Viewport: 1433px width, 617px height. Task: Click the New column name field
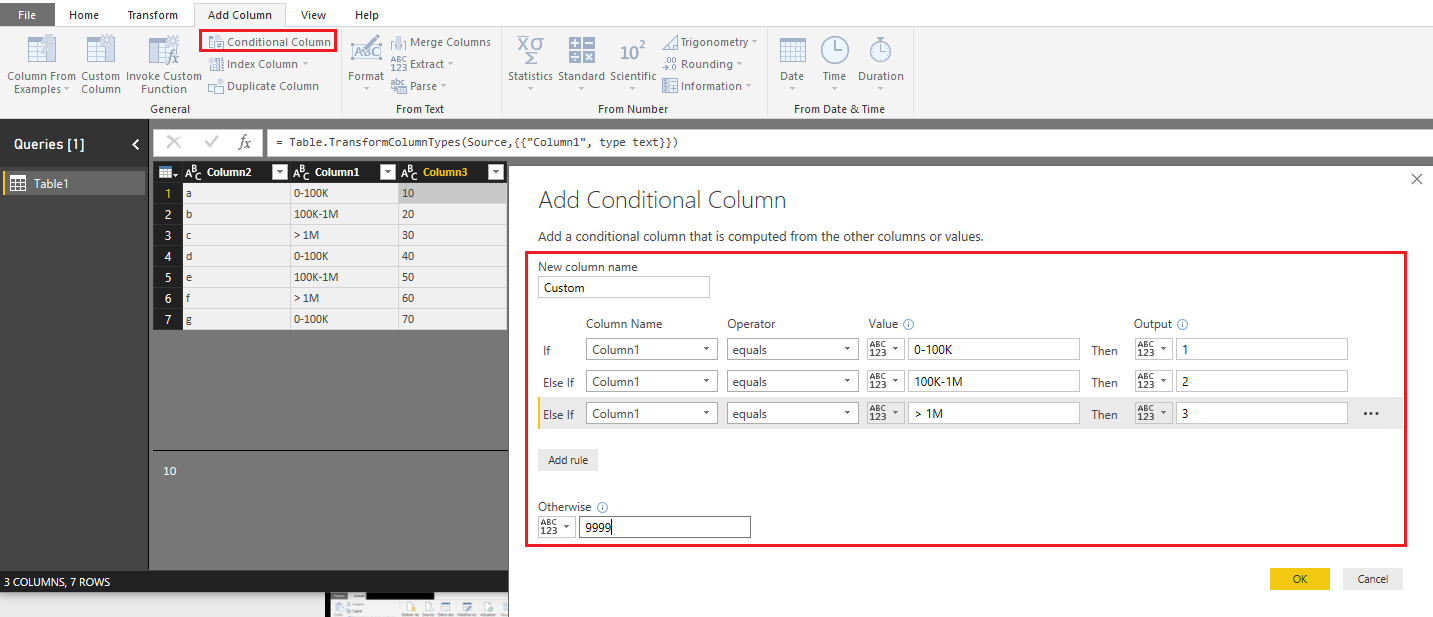point(624,288)
